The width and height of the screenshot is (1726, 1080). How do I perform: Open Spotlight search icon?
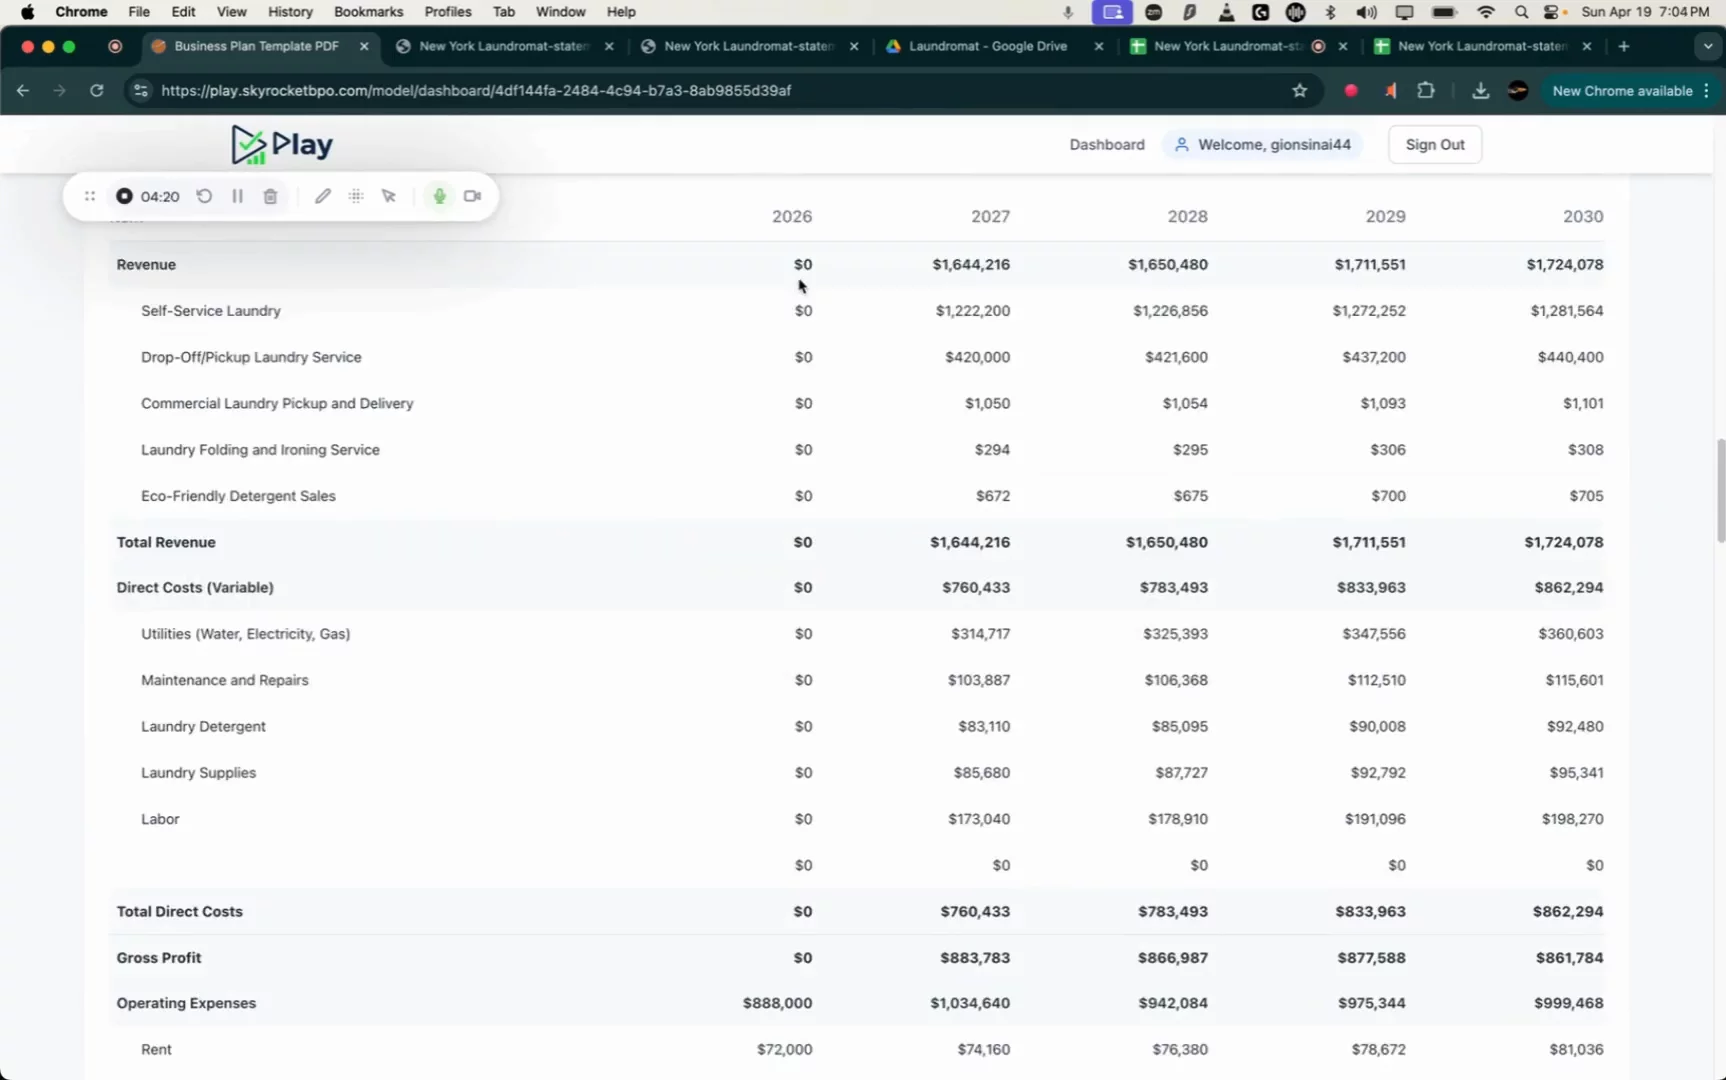coord(1521,12)
